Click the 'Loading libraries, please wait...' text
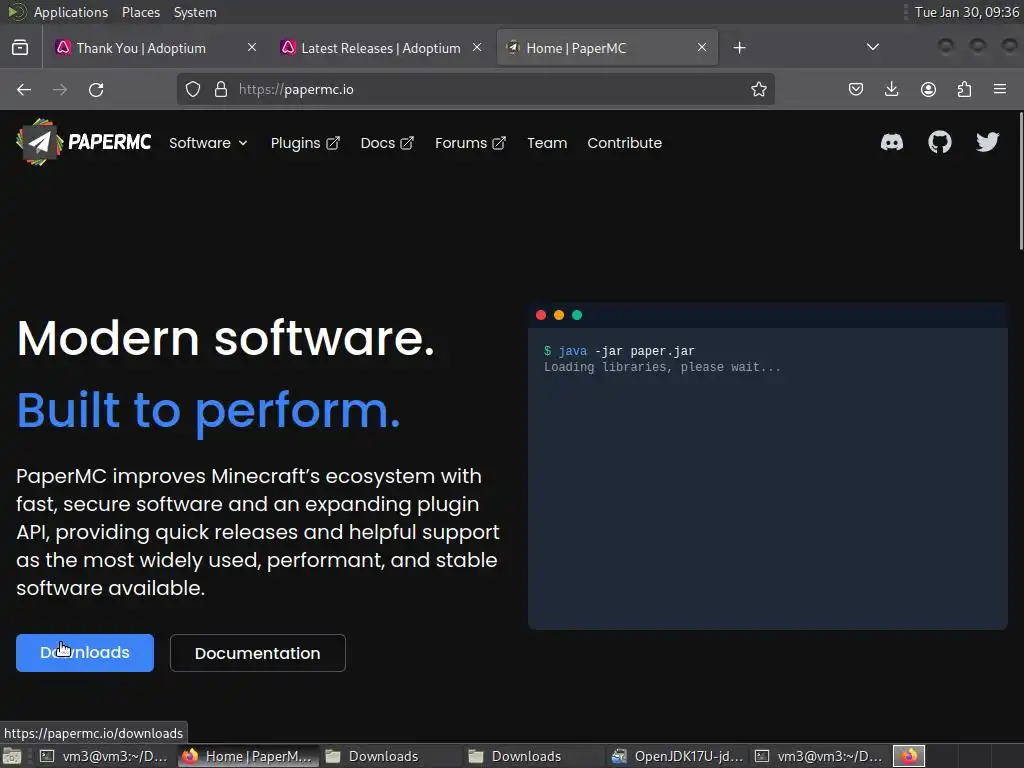1024x768 pixels. pyautogui.click(x=662, y=367)
